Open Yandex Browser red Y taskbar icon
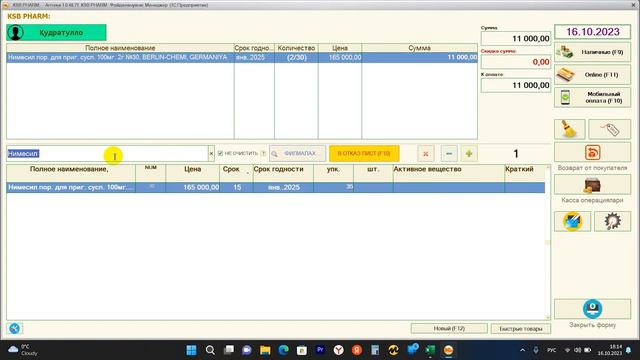 click(x=338, y=350)
